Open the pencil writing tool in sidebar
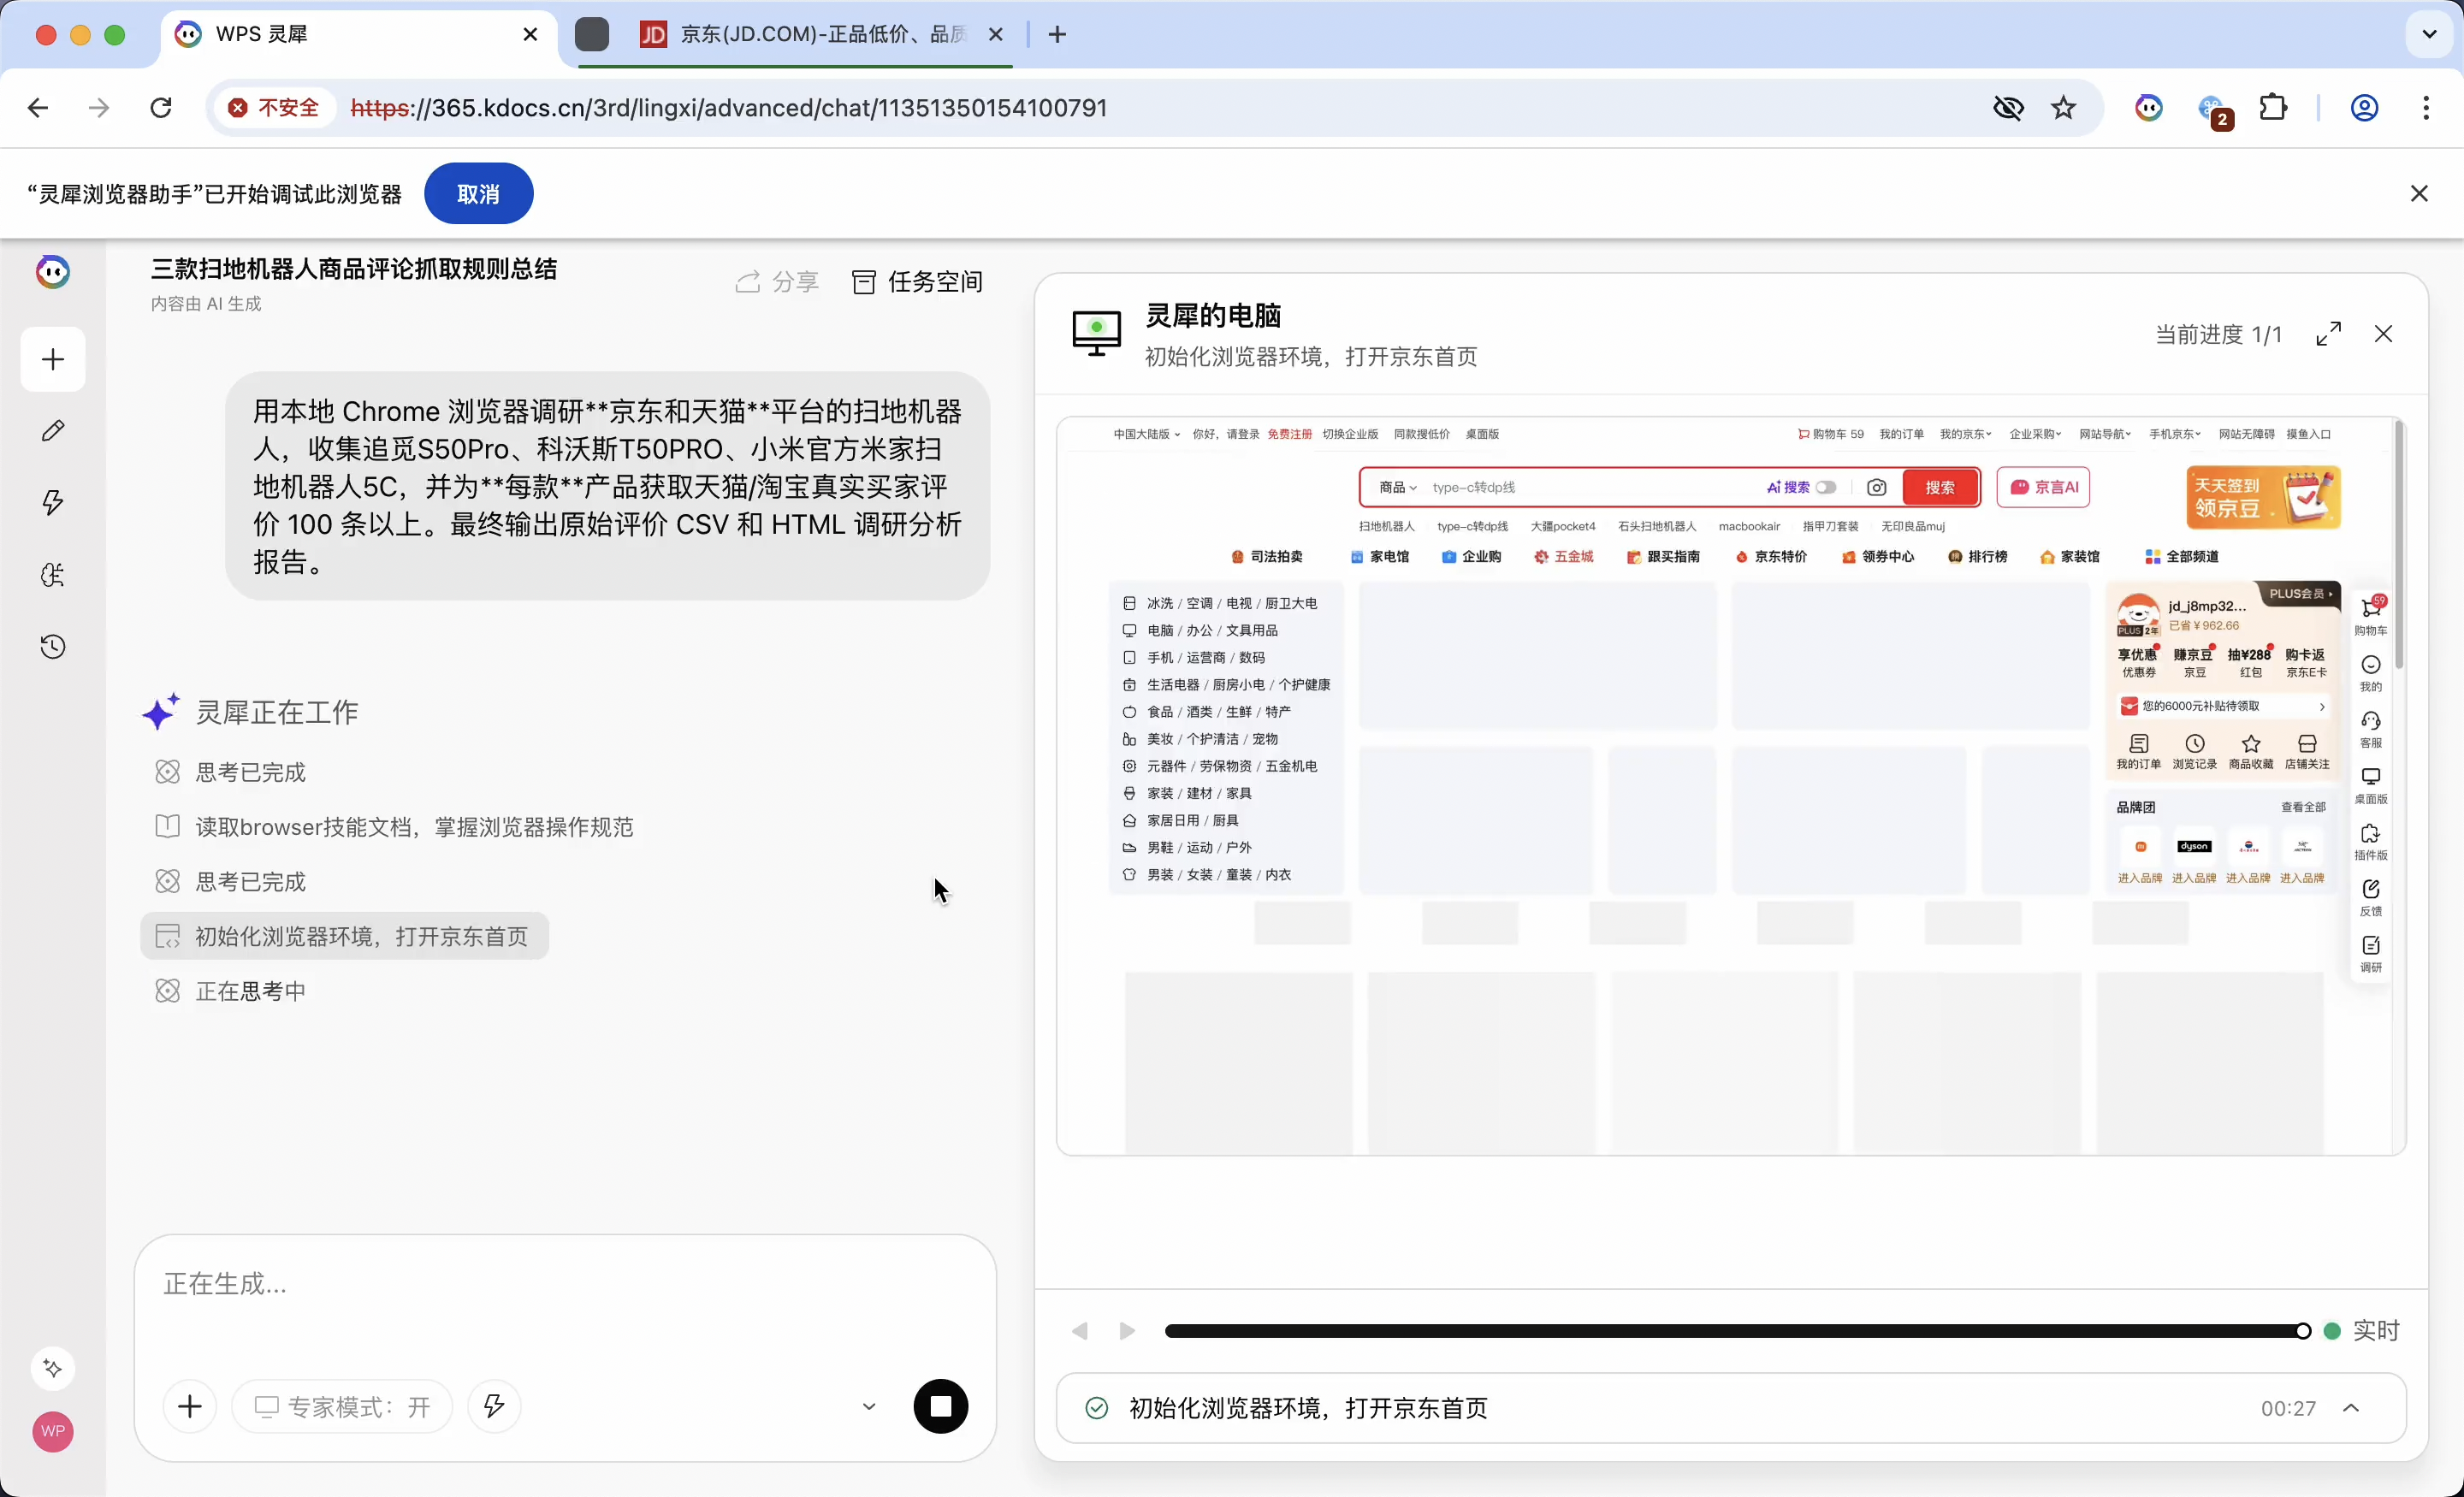This screenshot has width=2464, height=1497. pos(53,431)
